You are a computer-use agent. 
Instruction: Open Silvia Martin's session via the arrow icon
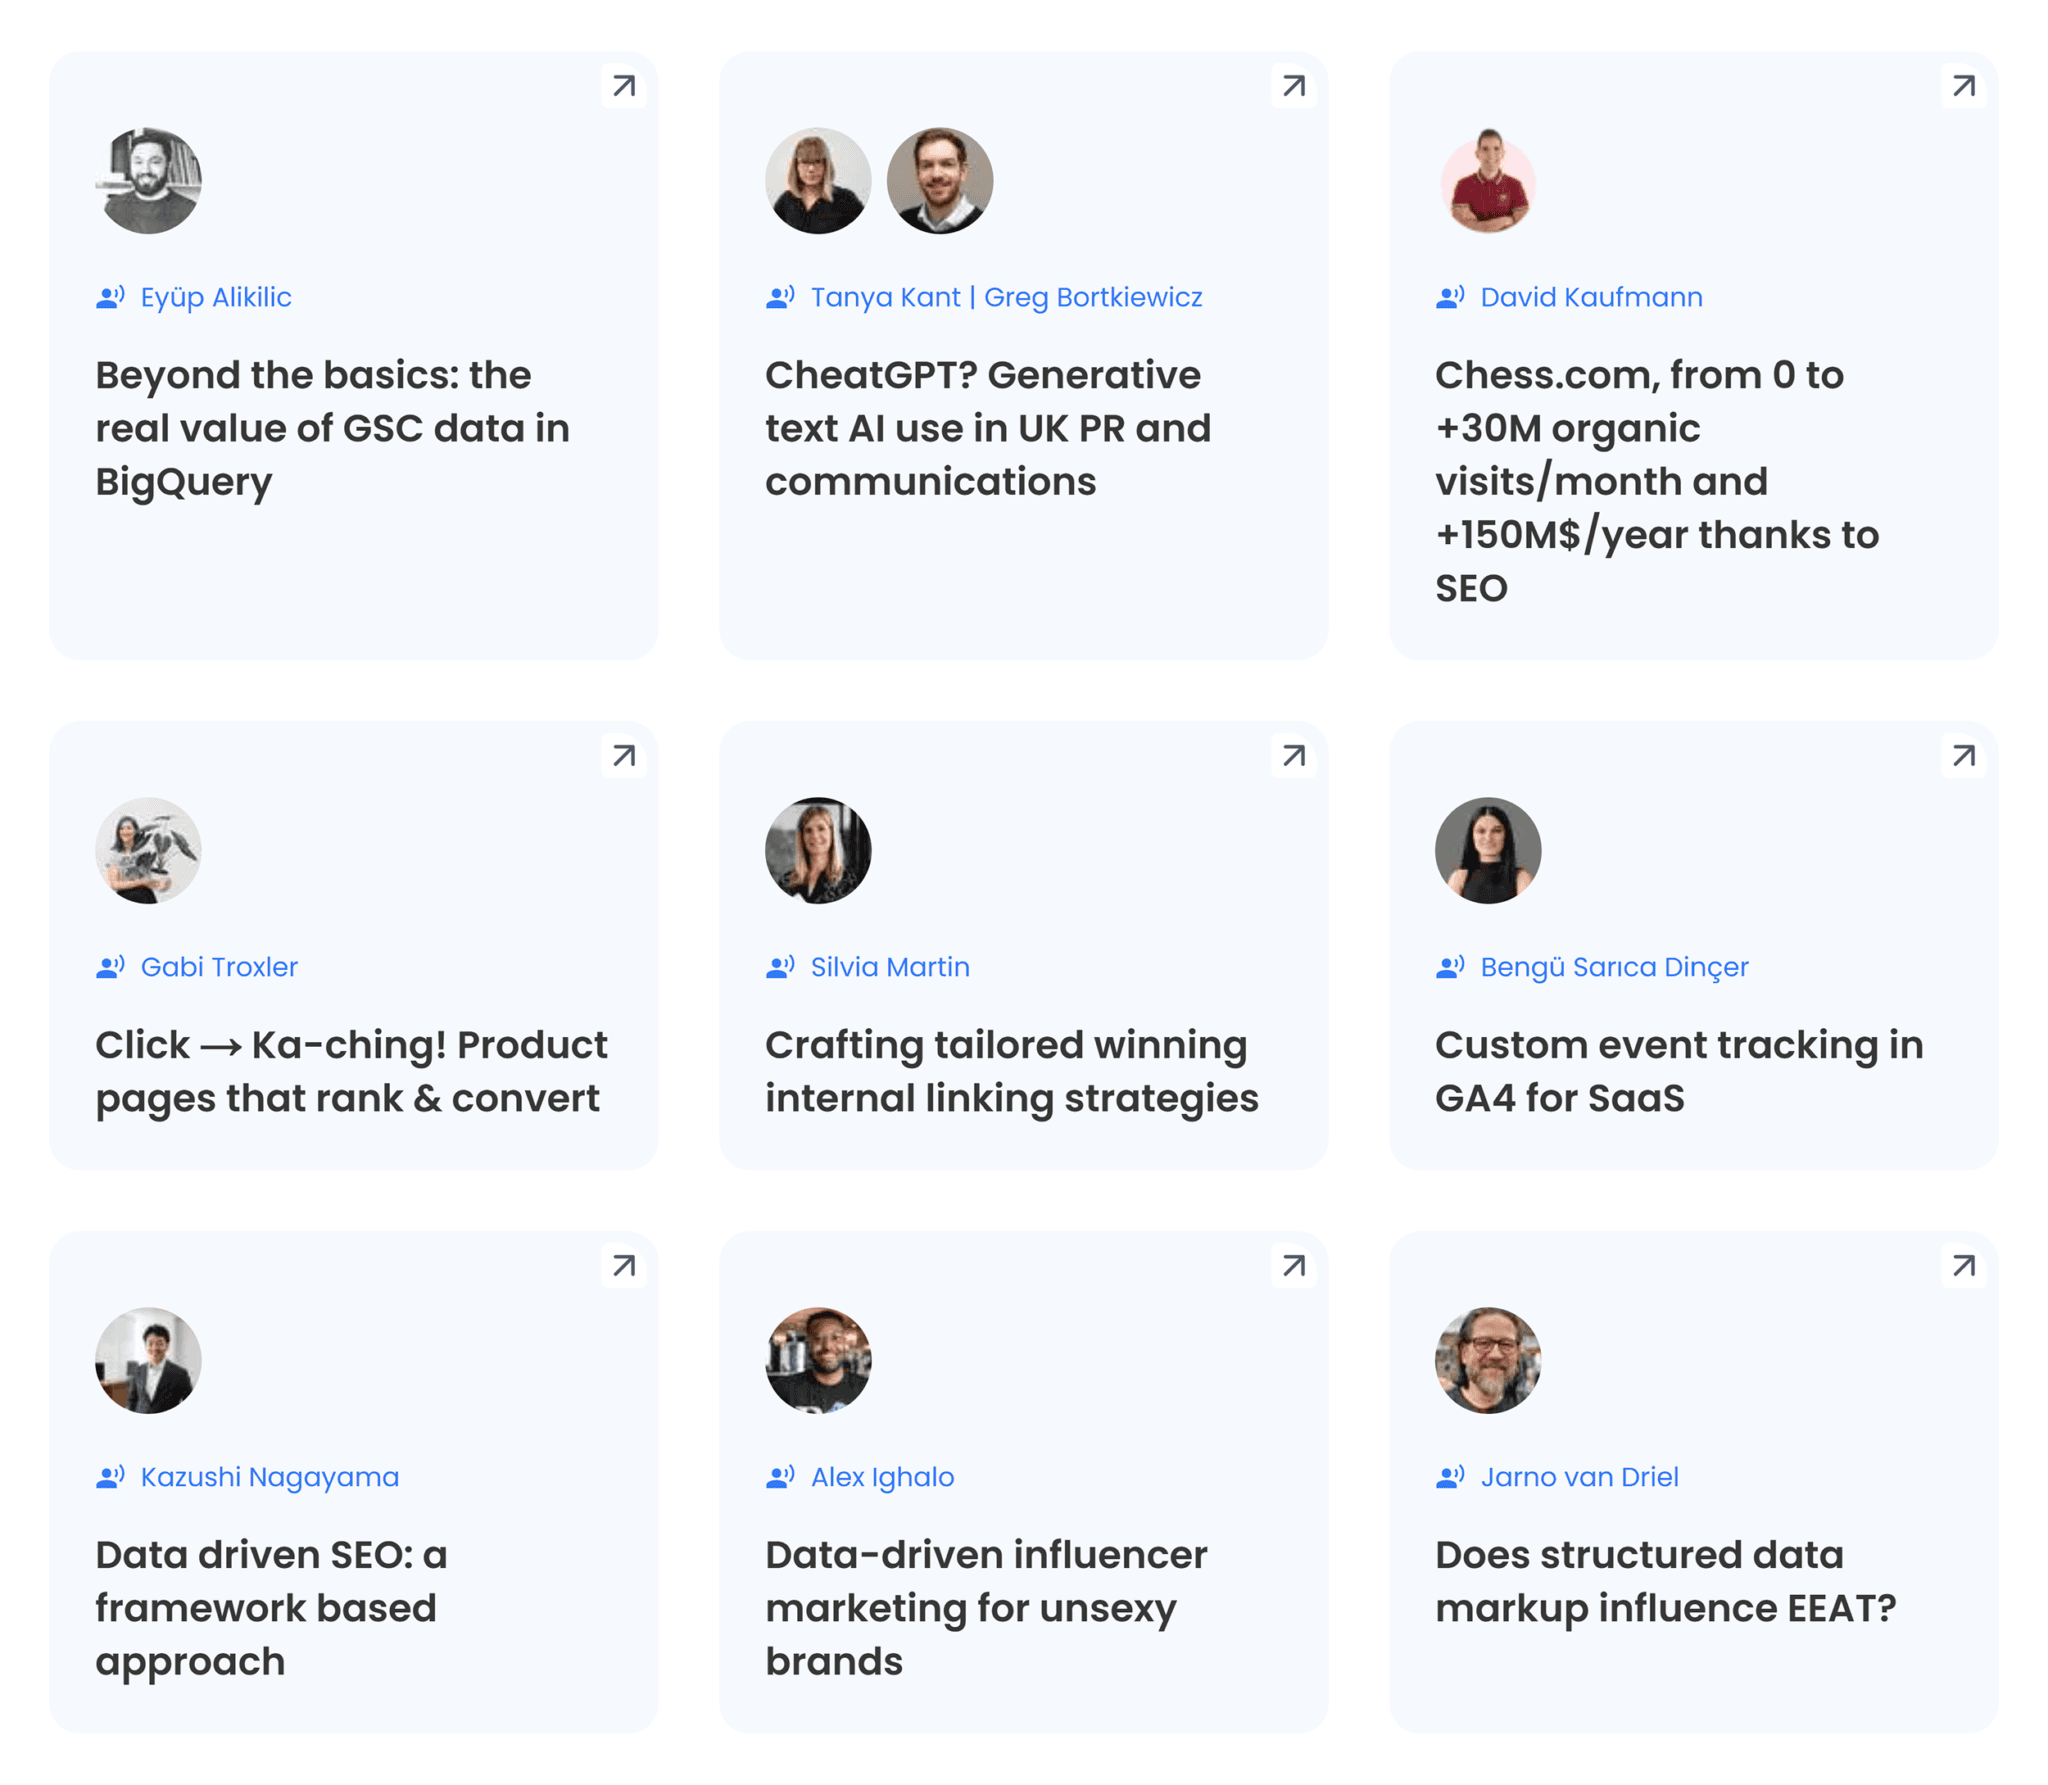point(1293,757)
